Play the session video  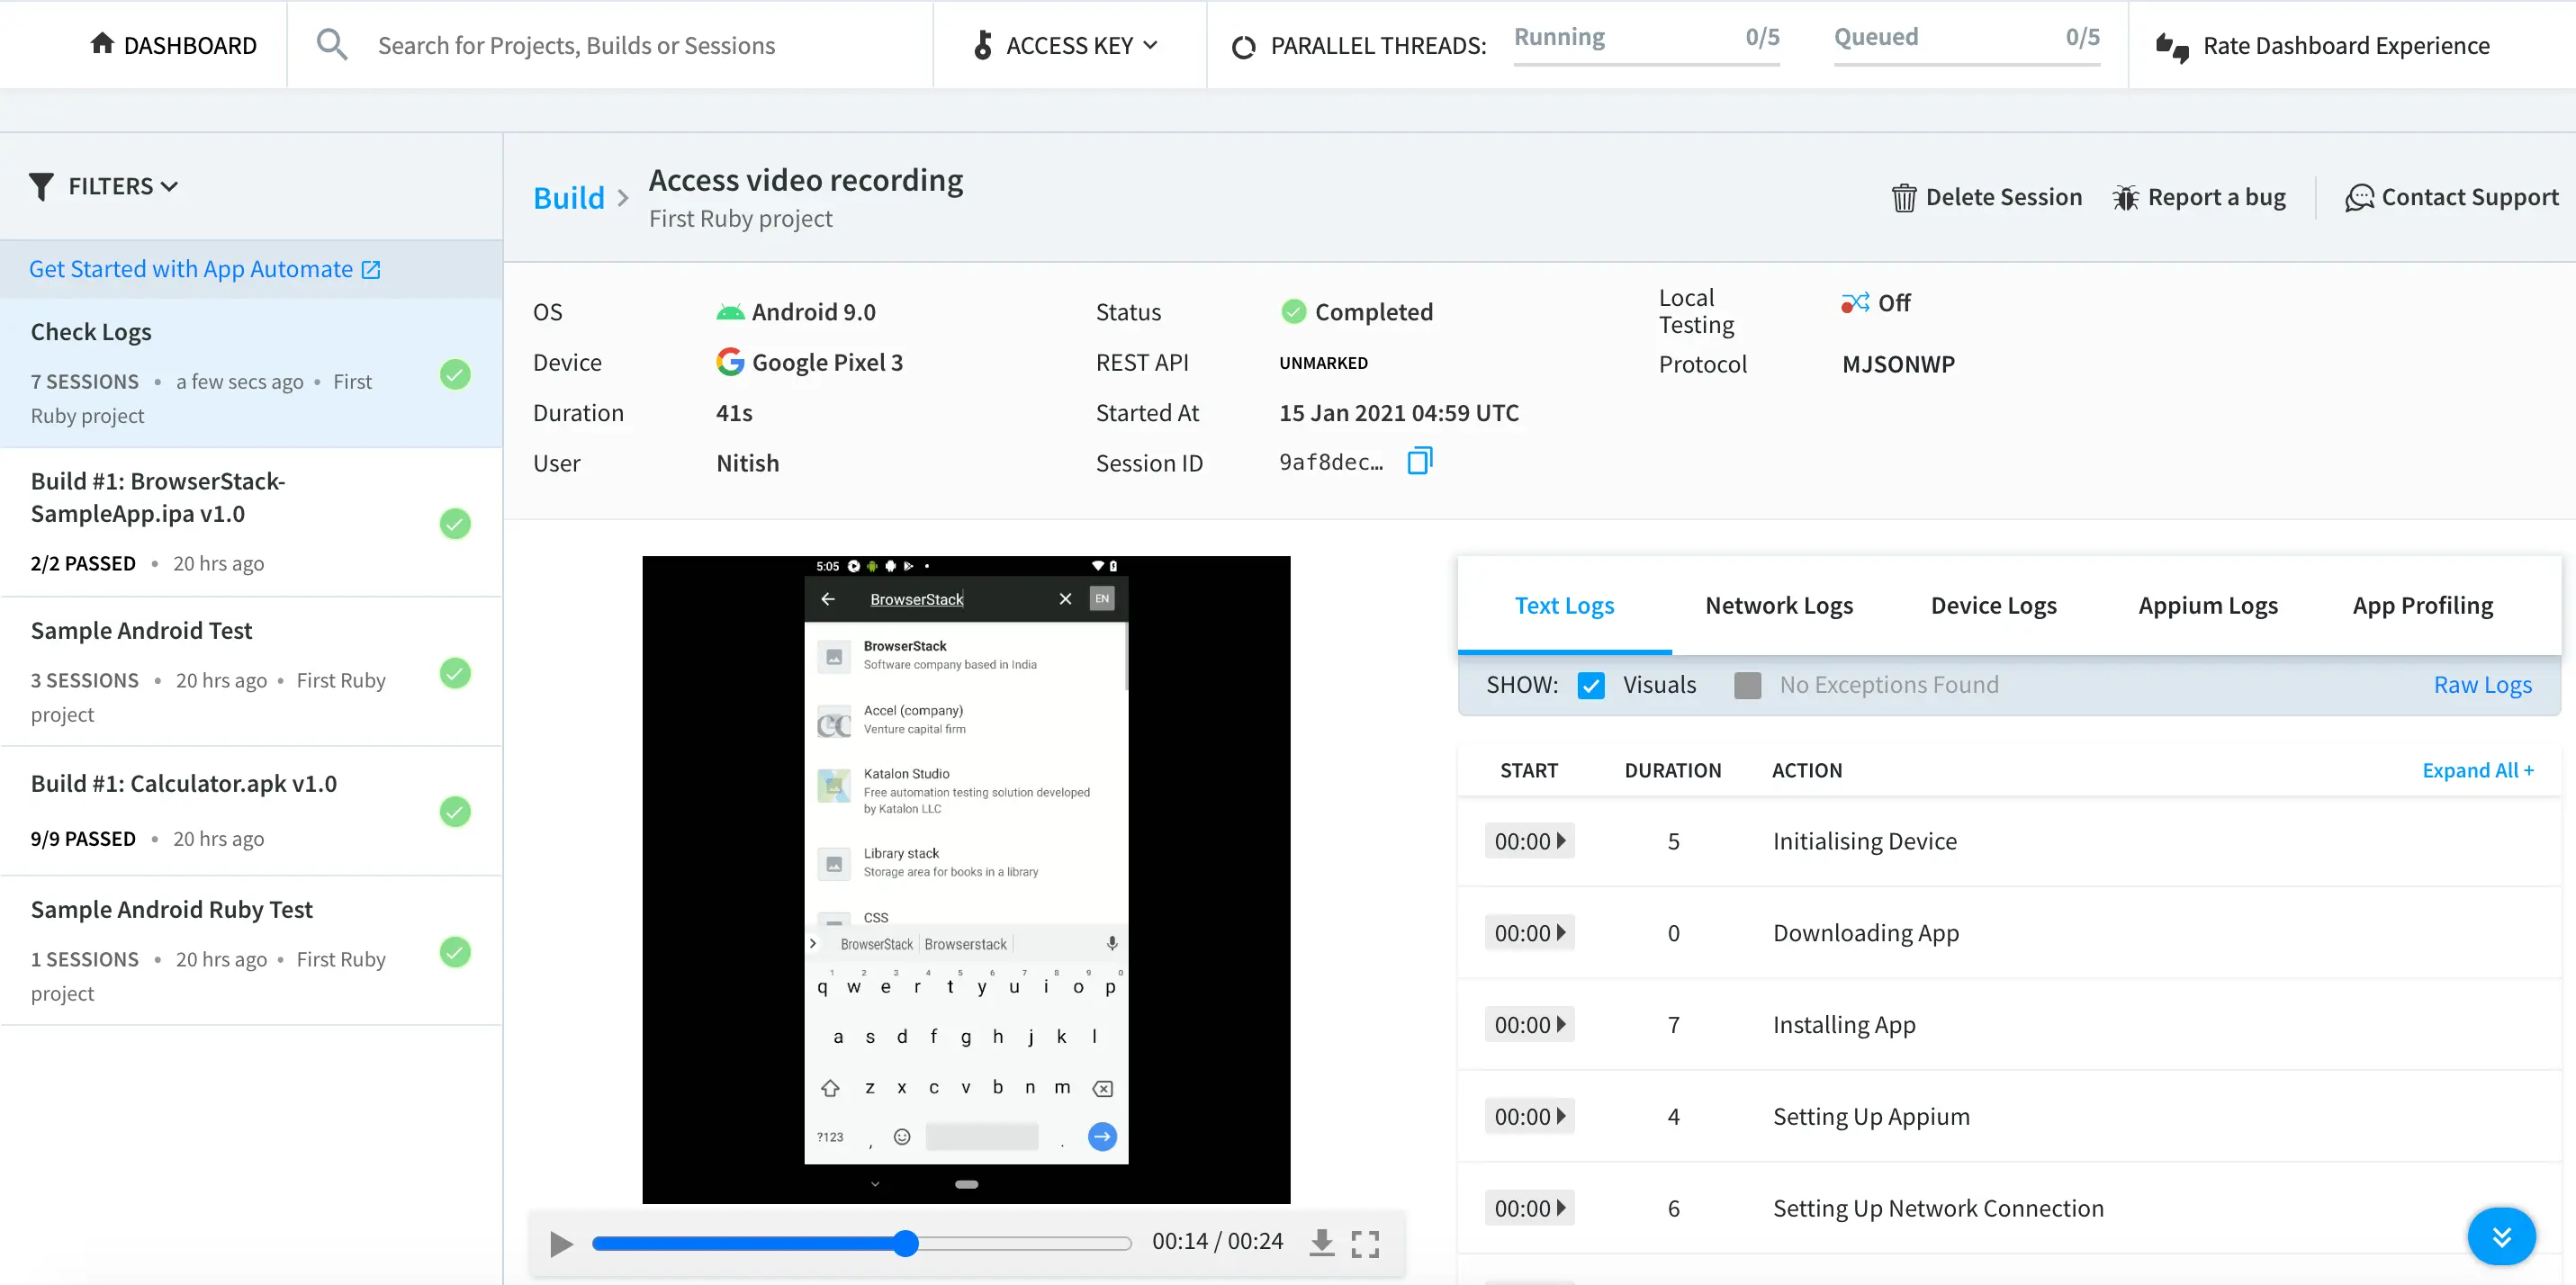pos(561,1243)
